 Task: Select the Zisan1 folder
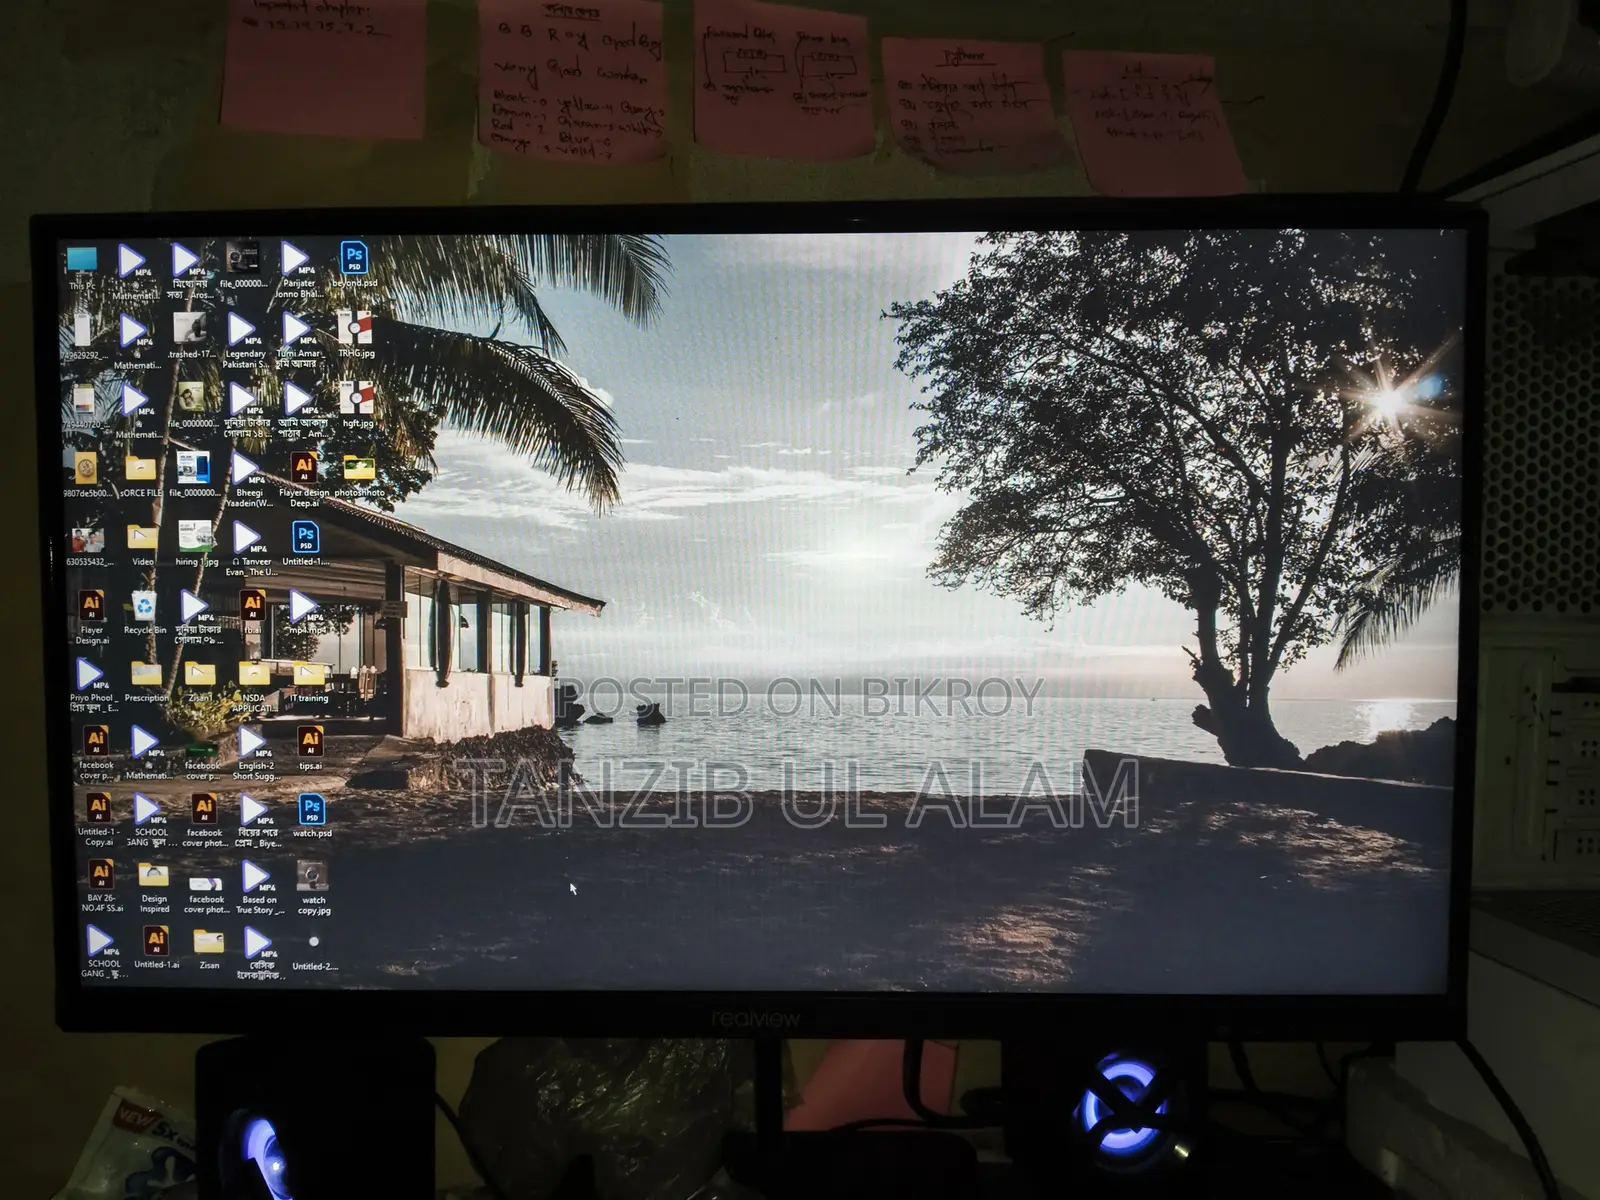pos(200,681)
